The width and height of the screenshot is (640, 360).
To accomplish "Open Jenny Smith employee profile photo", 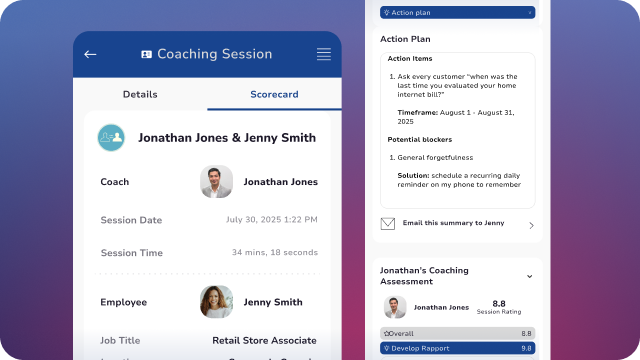I will [x=216, y=302].
